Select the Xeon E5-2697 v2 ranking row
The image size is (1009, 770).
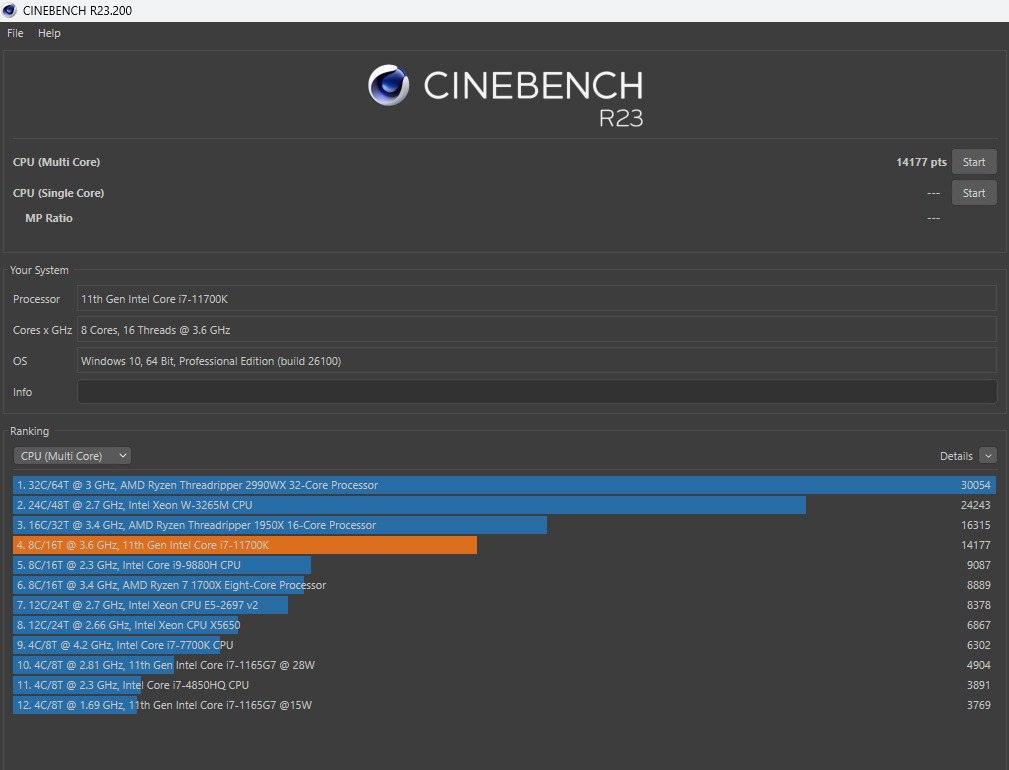[x=504, y=605]
